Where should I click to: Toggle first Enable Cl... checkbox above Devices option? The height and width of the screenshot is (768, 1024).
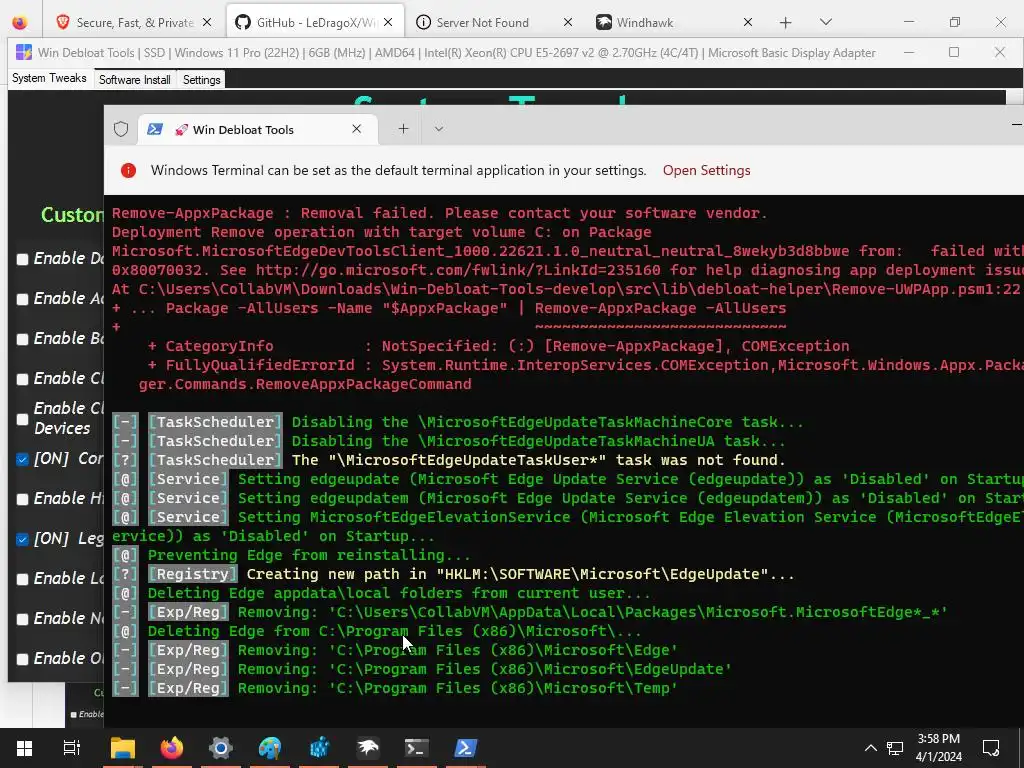pos(22,379)
